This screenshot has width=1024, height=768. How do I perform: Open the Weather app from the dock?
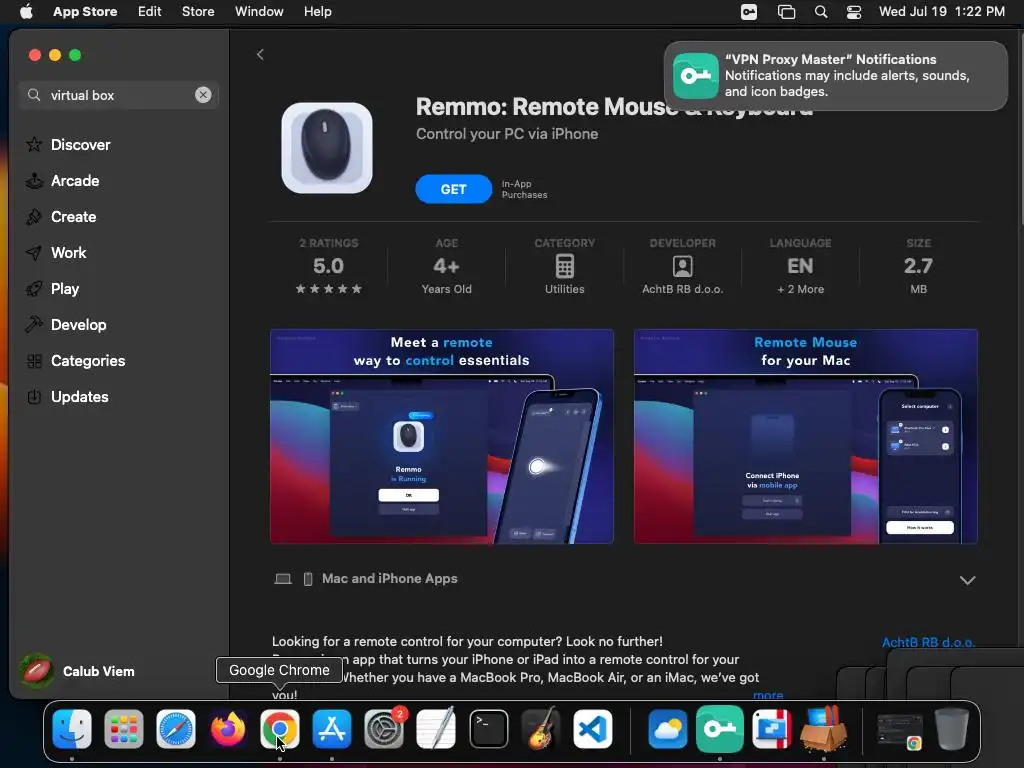[x=667, y=729]
